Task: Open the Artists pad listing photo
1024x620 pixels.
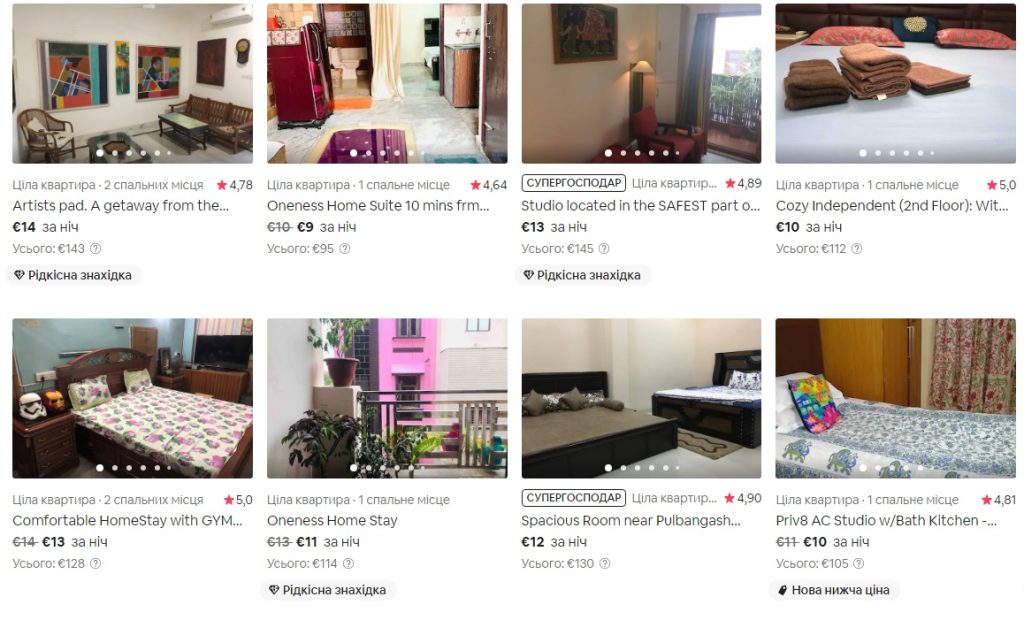Action: [x=133, y=83]
